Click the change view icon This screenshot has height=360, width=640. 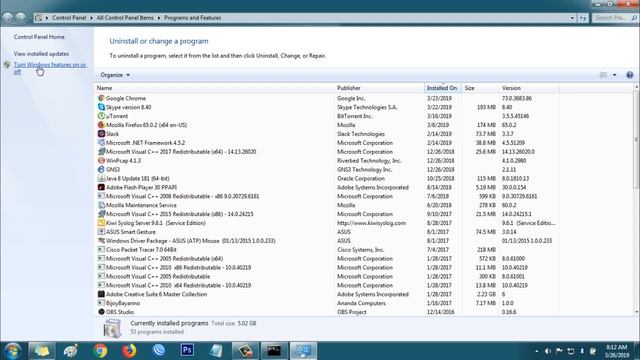[x=603, y=75]
